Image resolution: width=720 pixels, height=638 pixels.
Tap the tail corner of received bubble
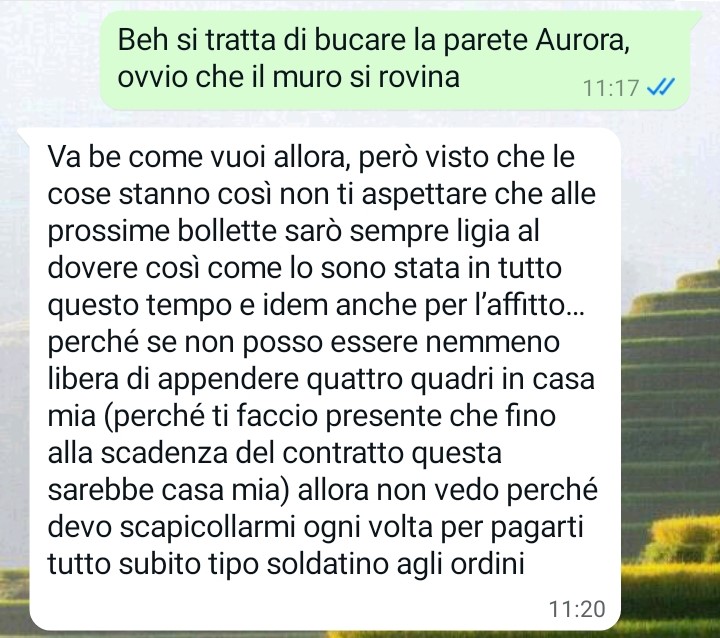(24, 135)
